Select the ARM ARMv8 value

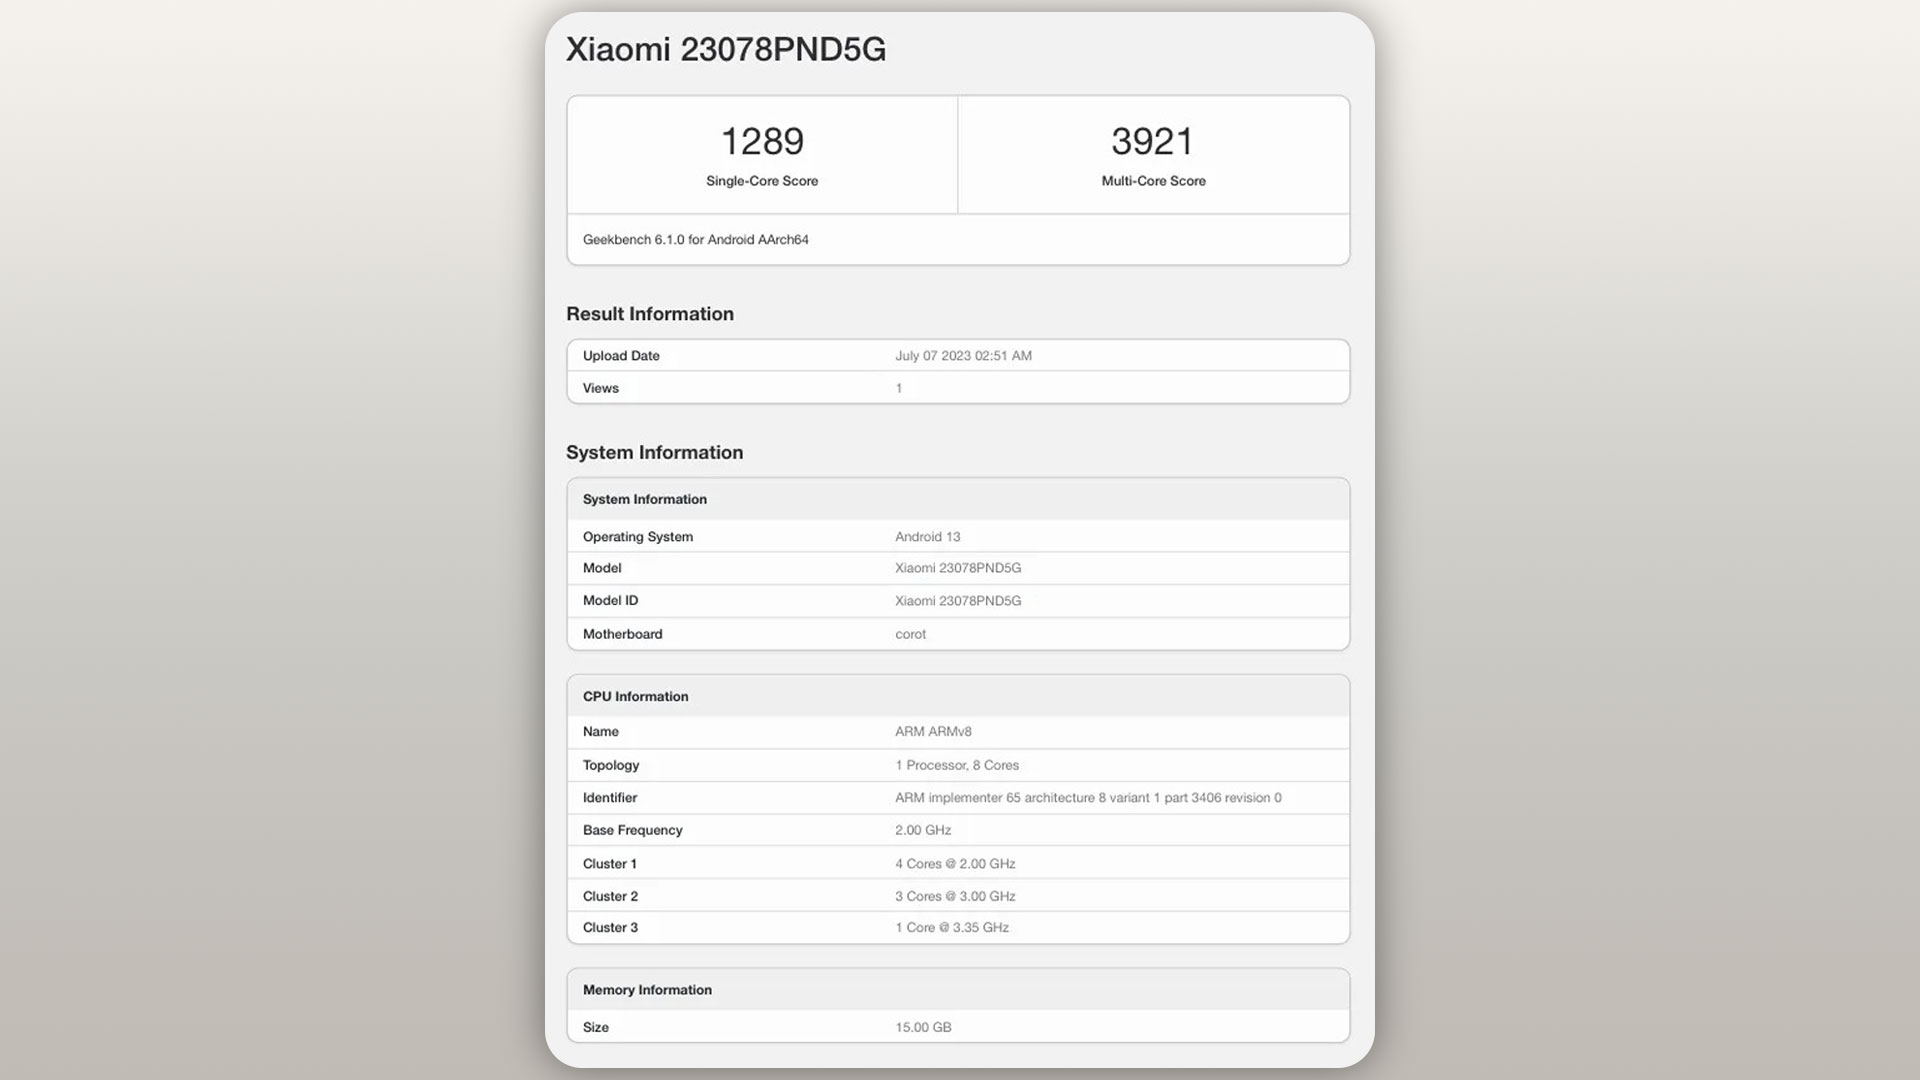pyautogui.click(x=933, y=732)
